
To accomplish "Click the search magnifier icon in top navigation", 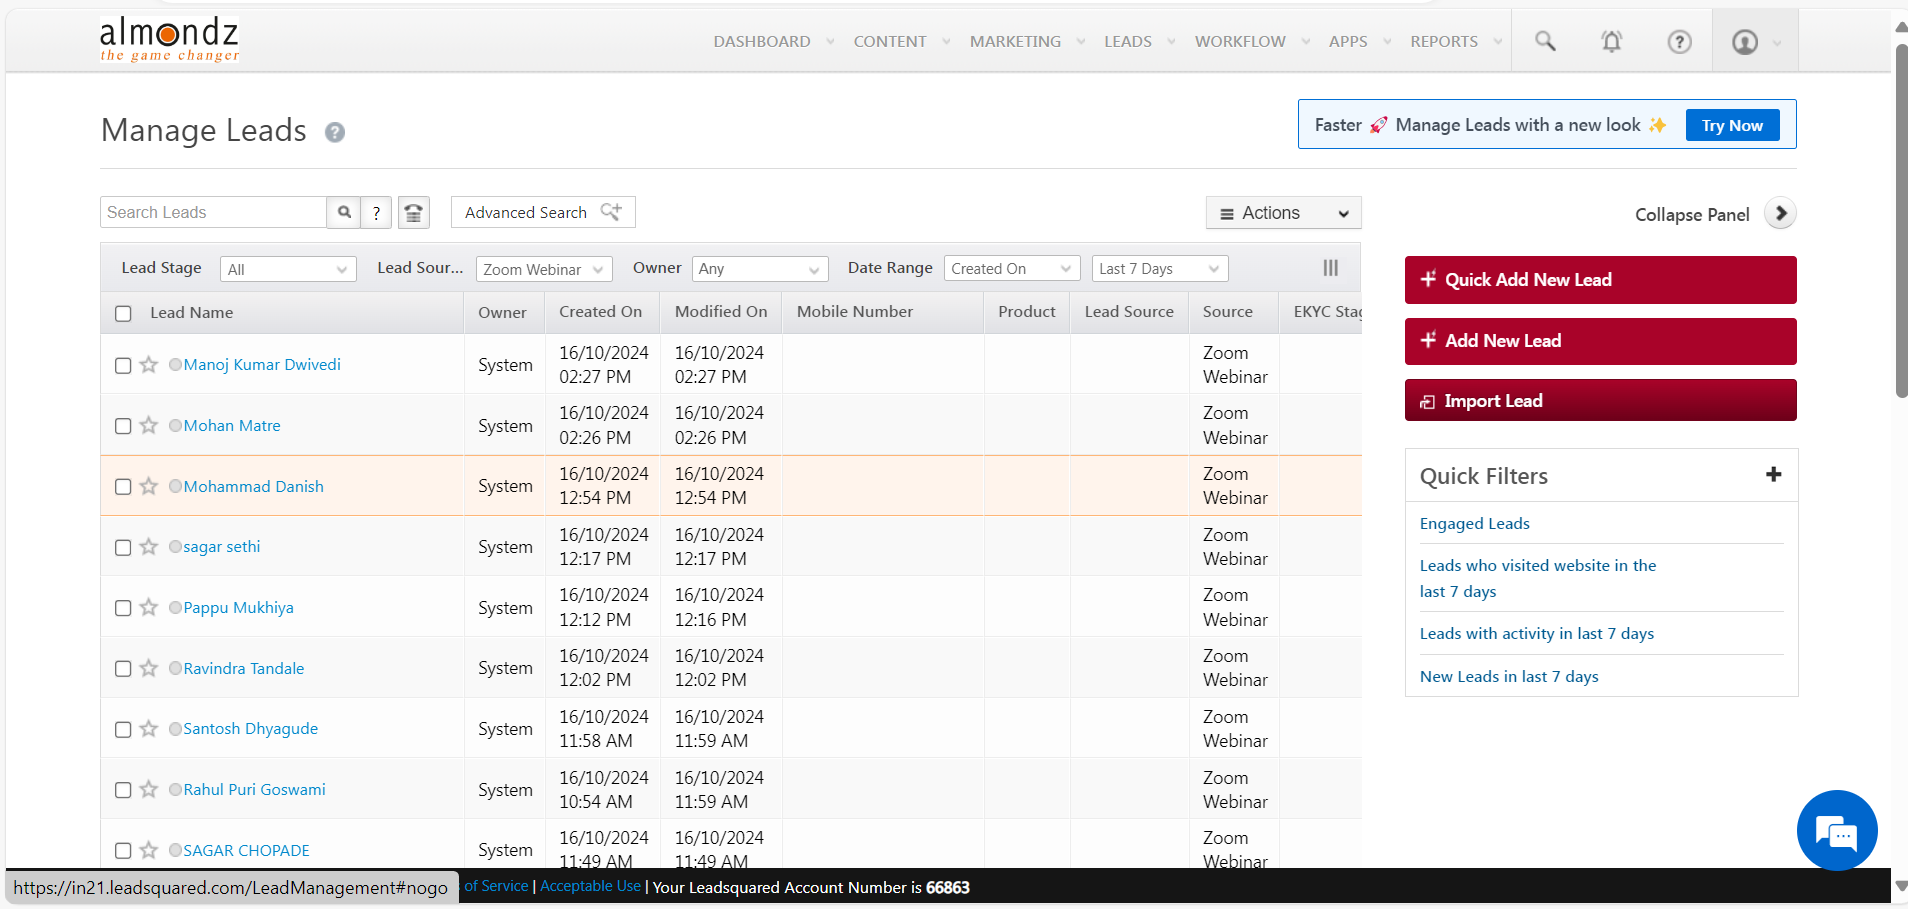I will 1545,41.
